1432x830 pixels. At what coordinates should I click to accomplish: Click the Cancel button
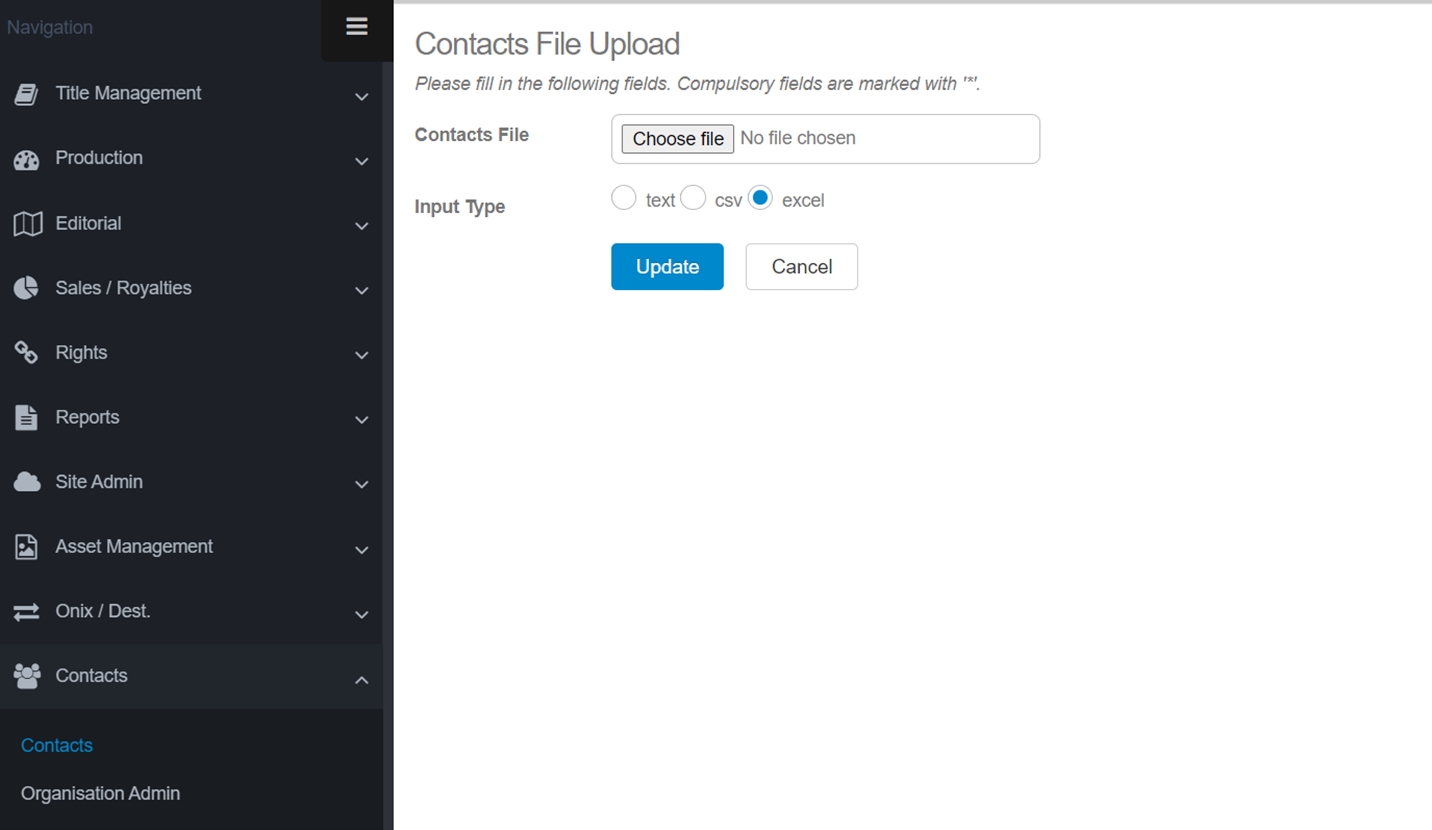pos(802,266)
